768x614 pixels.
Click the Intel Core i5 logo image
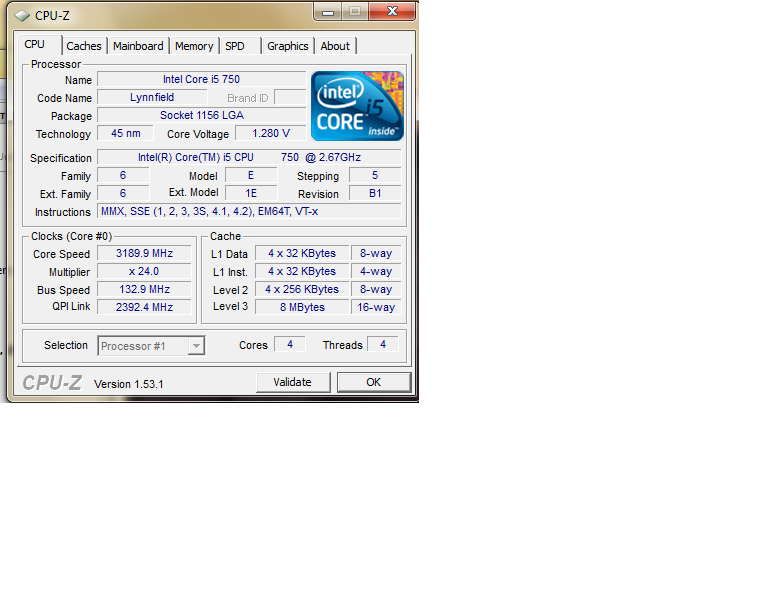(357, 106)
